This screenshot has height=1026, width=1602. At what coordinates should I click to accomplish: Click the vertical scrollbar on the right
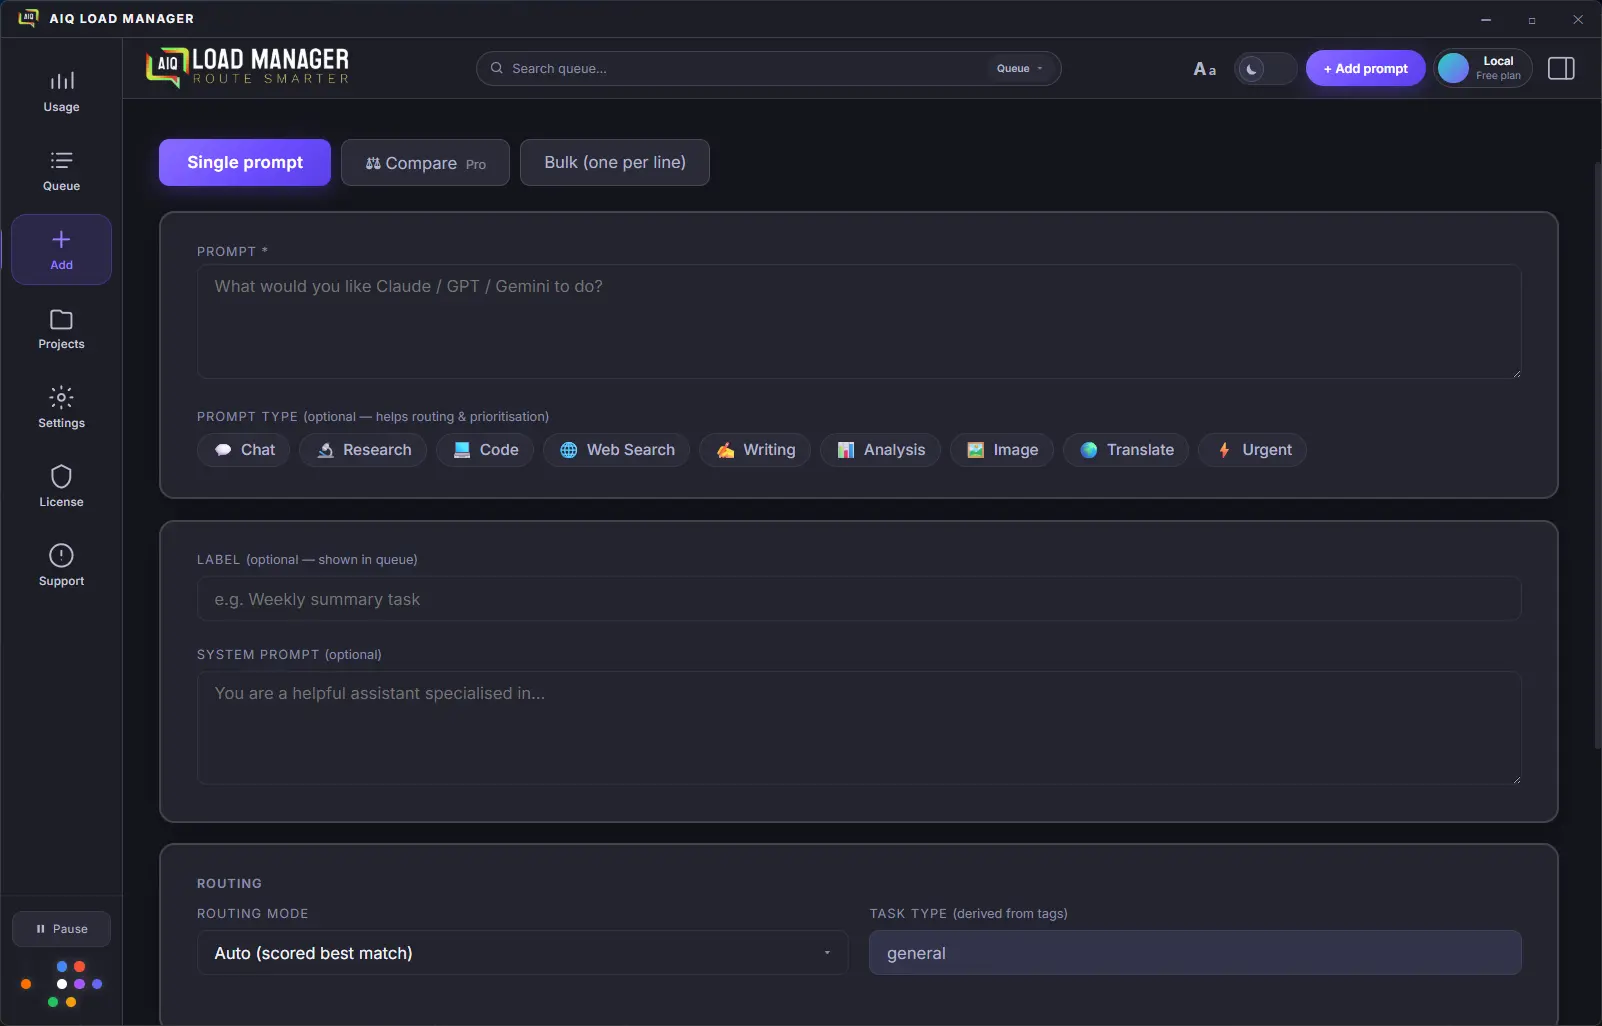pyautogui.click(x=1597, y=455)
